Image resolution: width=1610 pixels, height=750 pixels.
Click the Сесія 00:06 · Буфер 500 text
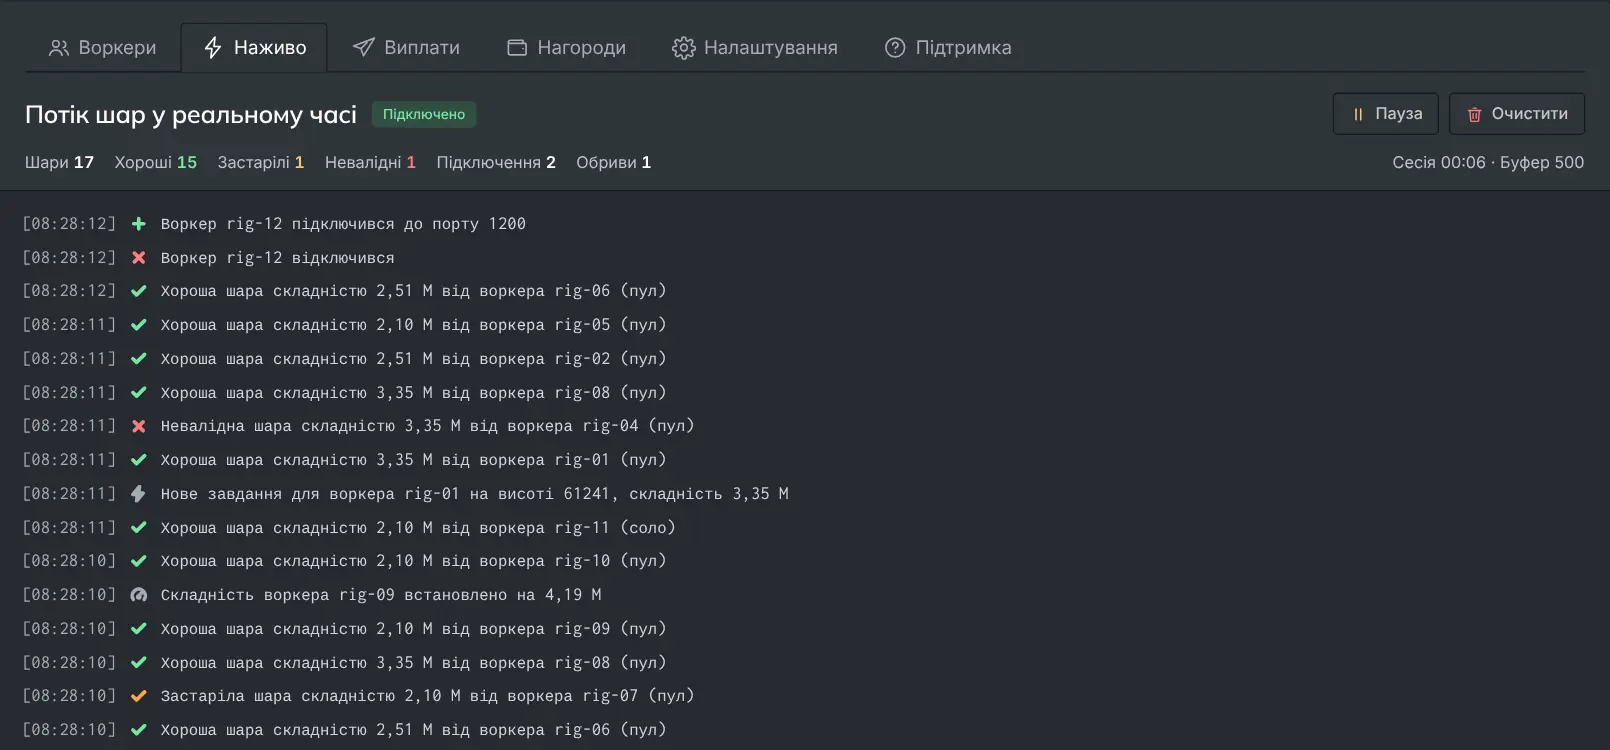tap(1488, 162)
